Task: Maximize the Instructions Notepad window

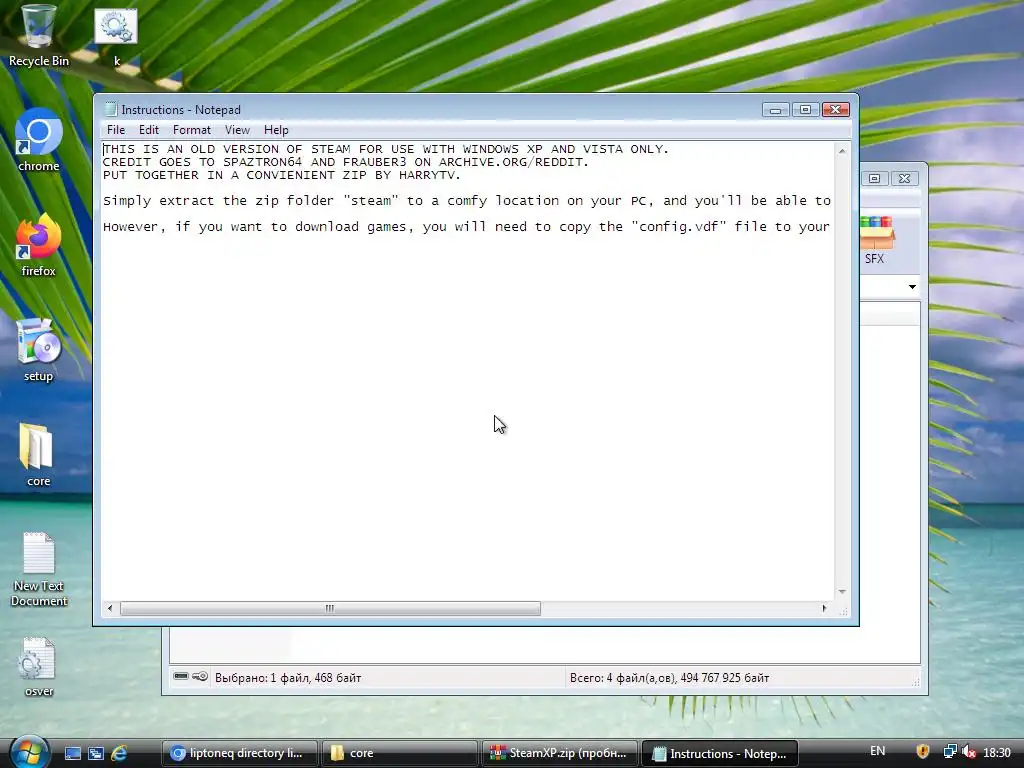Action: pyautogui.click(x=805, y=110)
